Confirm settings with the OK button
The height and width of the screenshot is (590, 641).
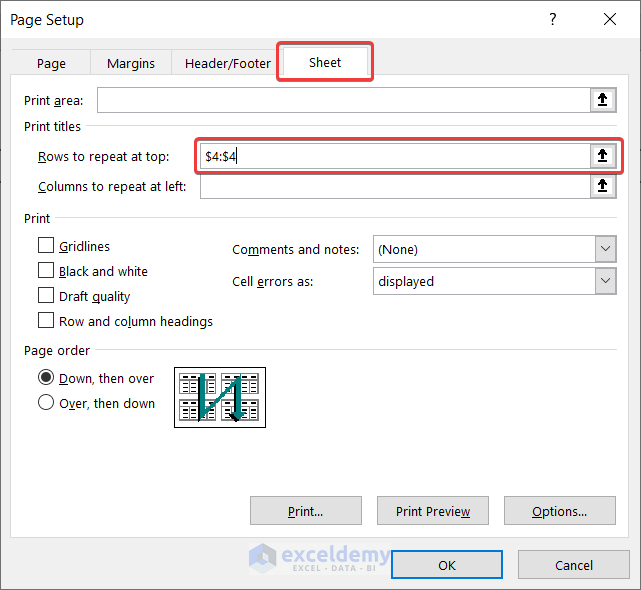[447, 565]
